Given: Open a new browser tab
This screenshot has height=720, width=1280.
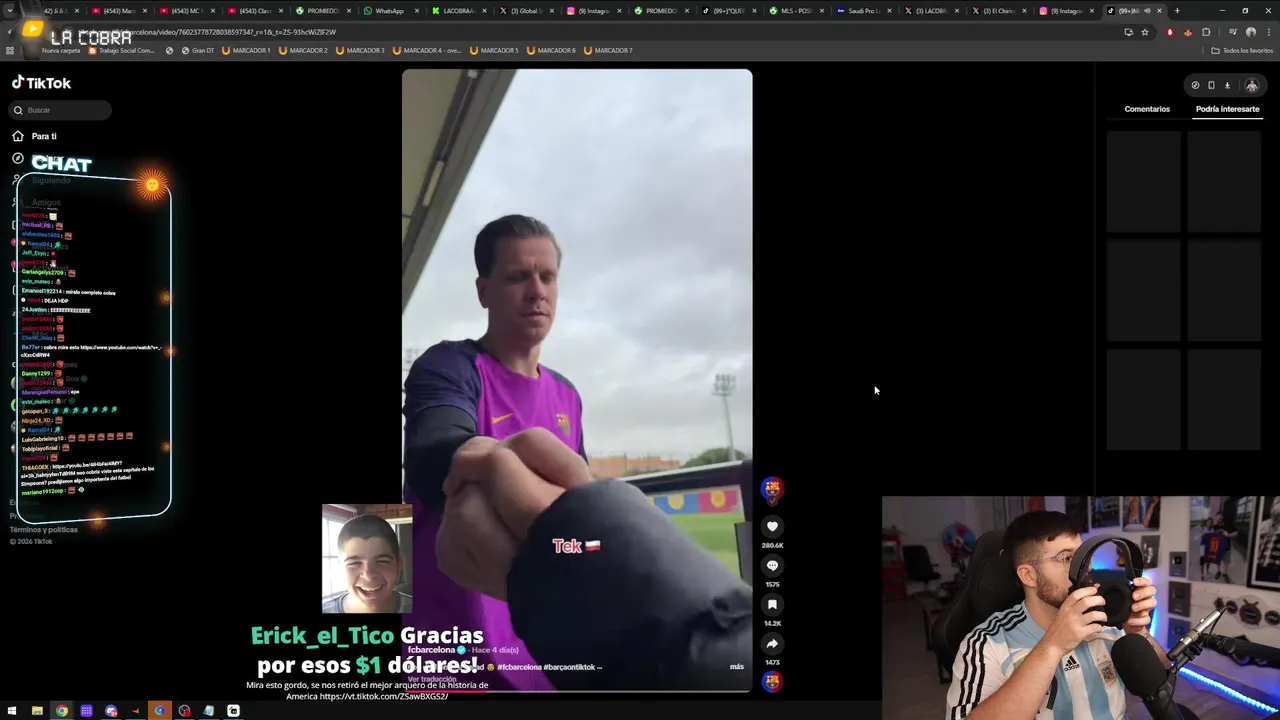Looking at the screenshot, I should click(x=1177, y=11).
